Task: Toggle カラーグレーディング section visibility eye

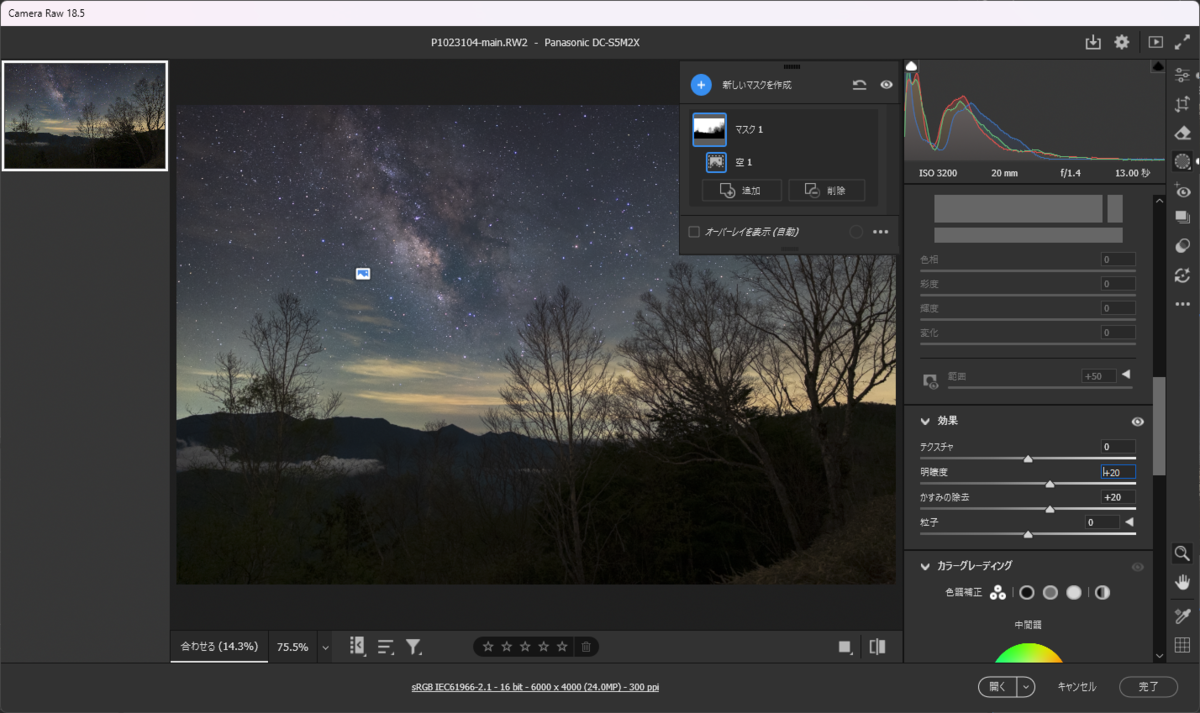Action: 1137,567
